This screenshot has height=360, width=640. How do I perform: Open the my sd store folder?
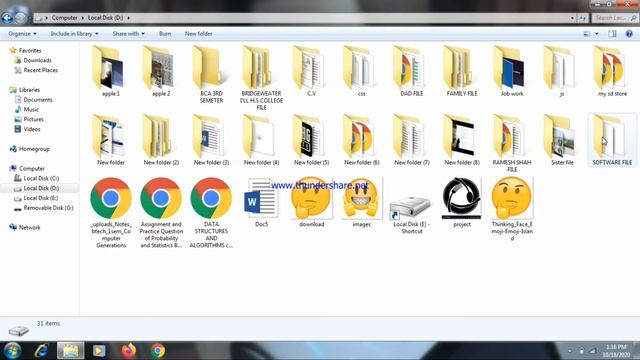click(612, 71)
